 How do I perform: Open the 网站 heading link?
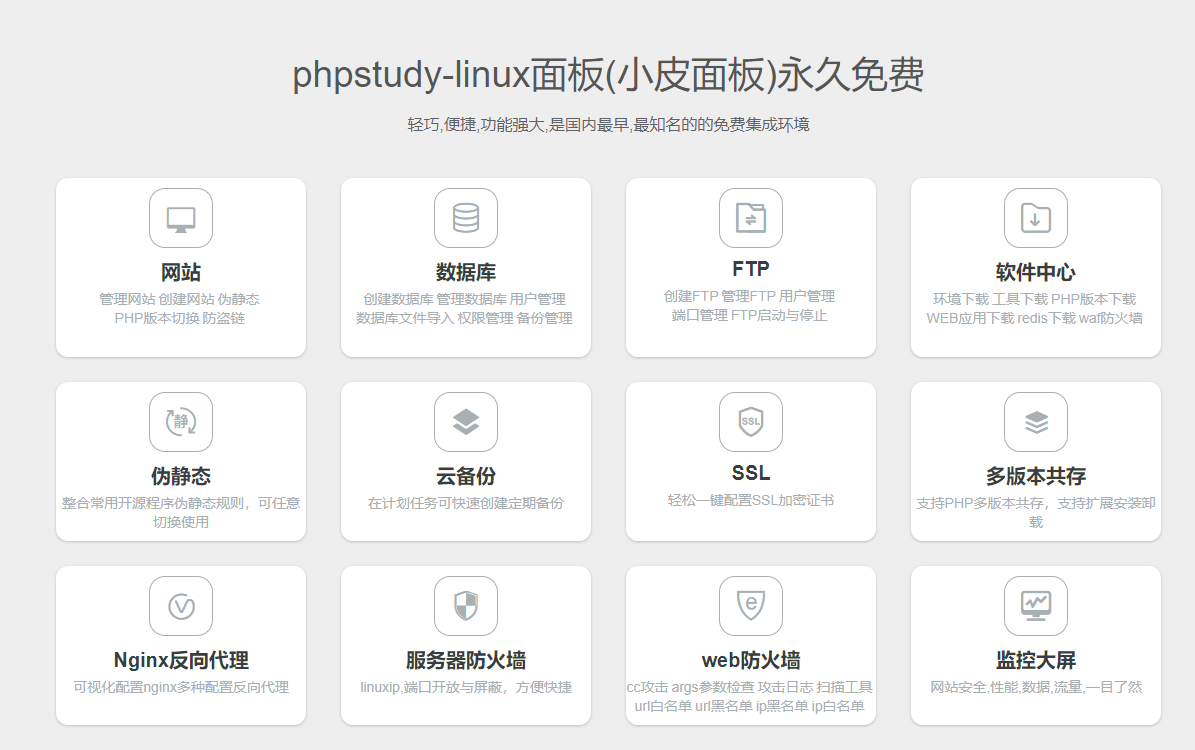pyautogui.click(x=181, y=273)
